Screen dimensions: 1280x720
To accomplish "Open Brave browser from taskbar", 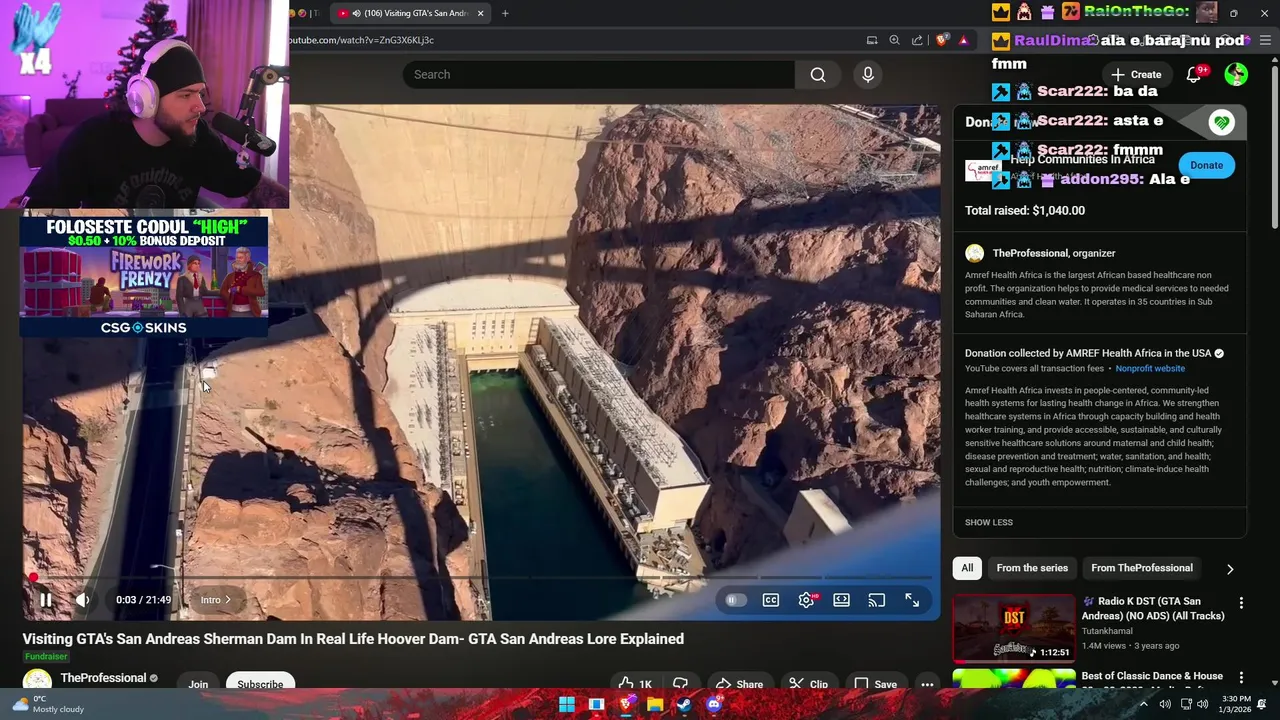I will point(626,705).
